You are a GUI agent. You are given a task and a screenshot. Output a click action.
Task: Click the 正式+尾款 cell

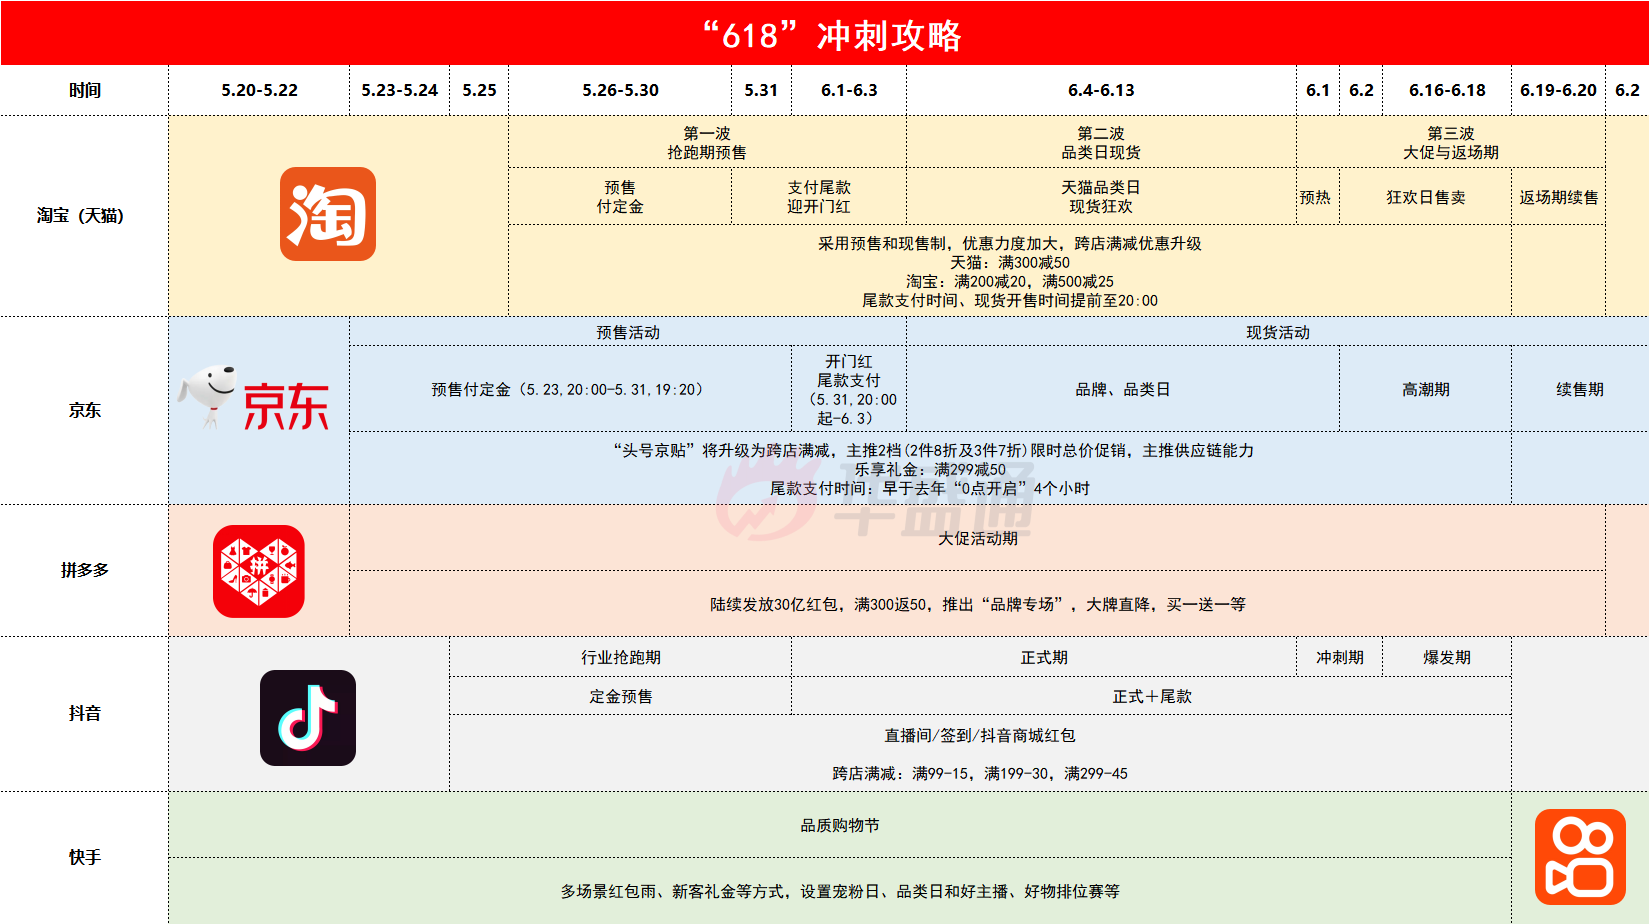[x=1152, y=696]
